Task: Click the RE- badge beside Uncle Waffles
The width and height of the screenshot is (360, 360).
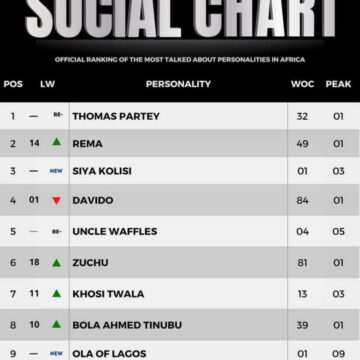Action: [57, 232]
